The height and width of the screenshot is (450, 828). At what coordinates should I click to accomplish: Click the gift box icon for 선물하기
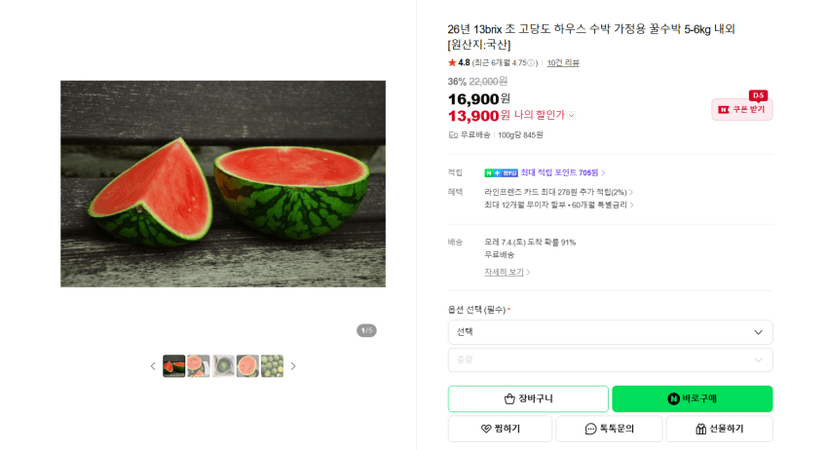pos(701,429)
